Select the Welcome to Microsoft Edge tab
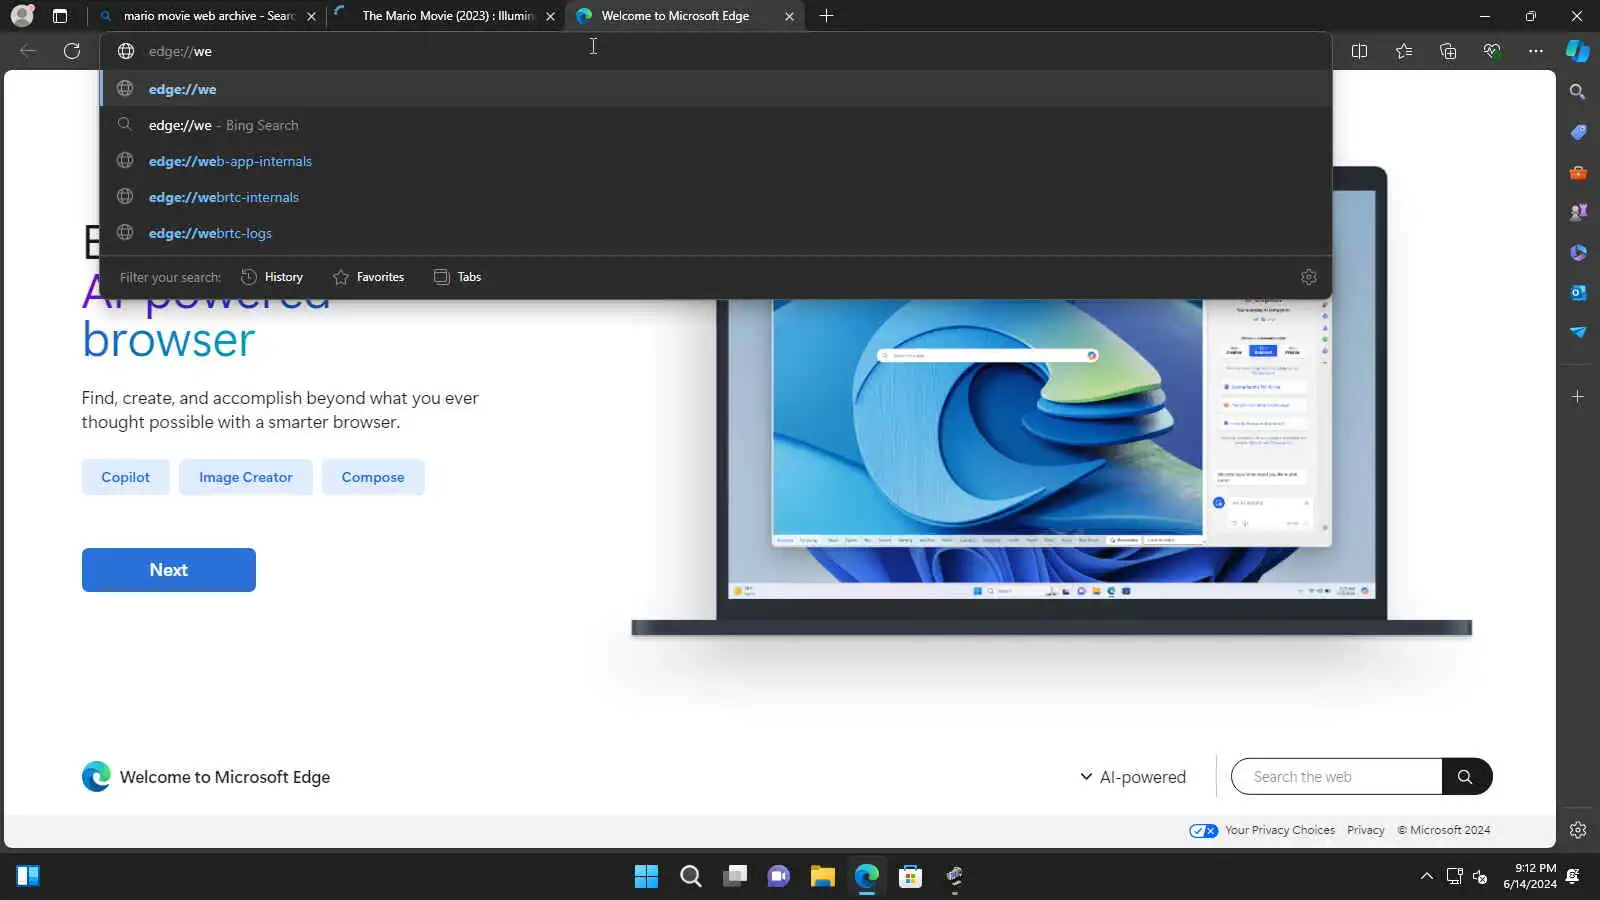This screenshot has width=1600, height=900. pos(684,16)
